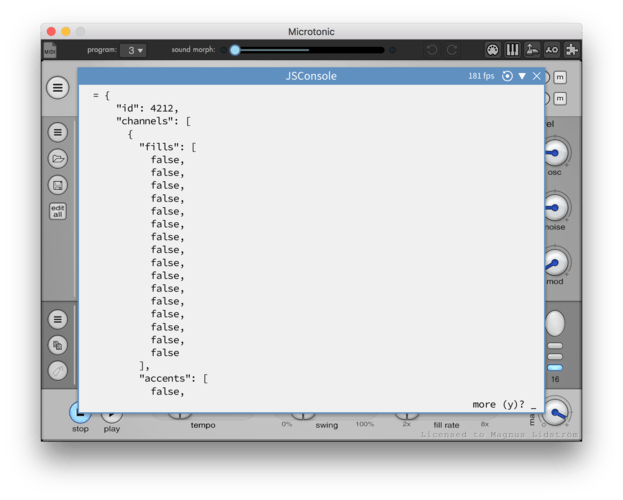Click the open folder icon

tap(58, 159)
